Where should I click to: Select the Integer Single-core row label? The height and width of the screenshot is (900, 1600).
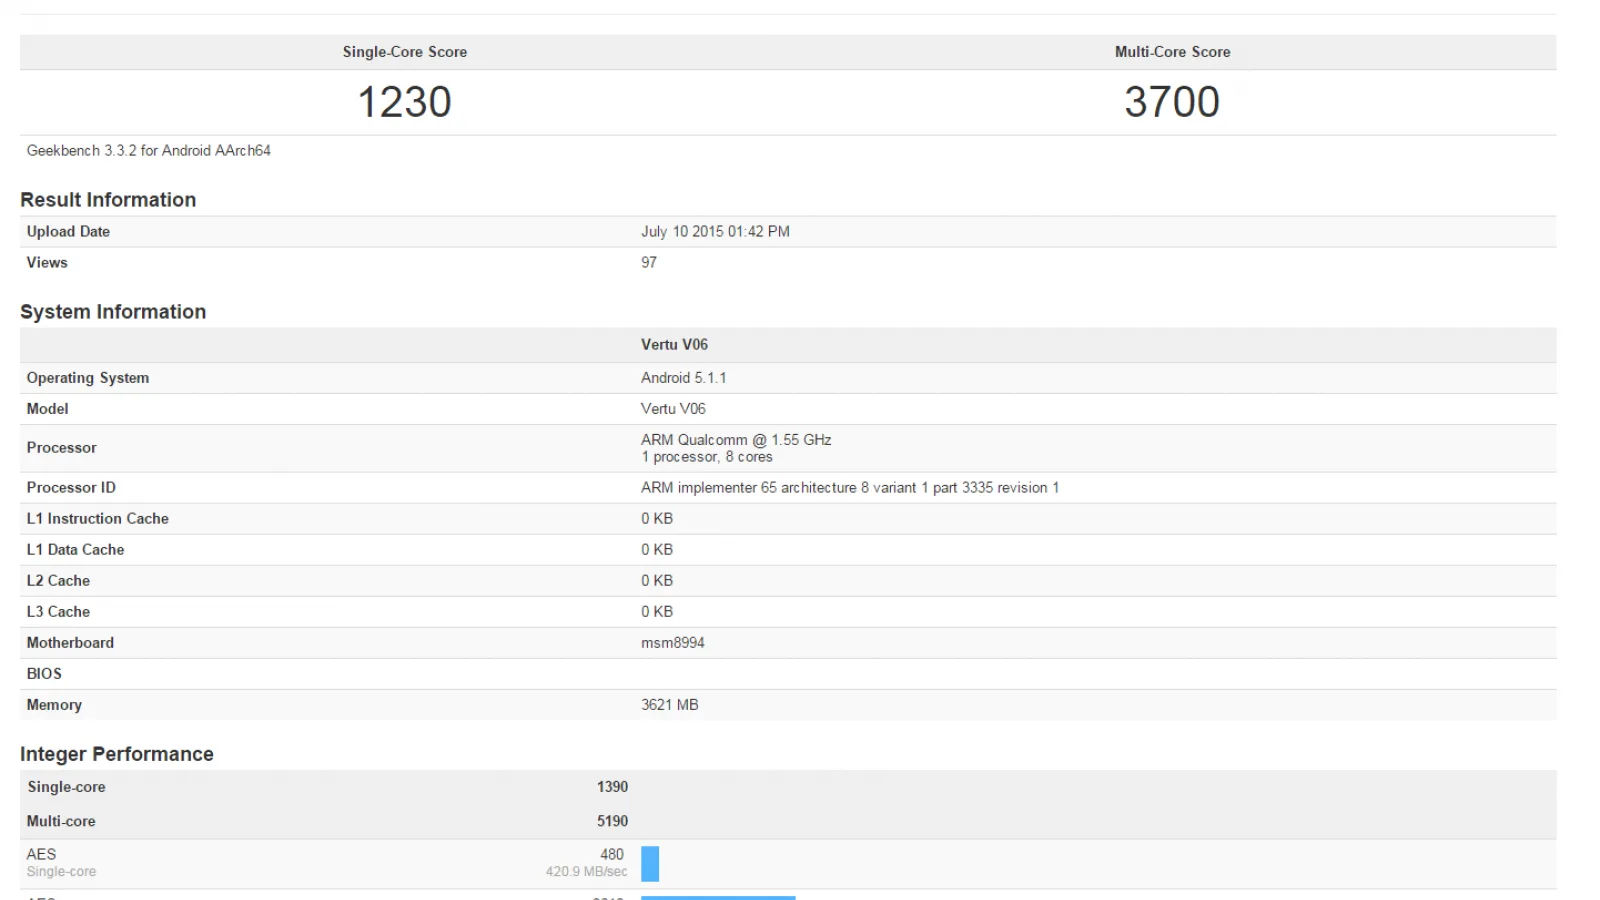(x=66, y=787)
